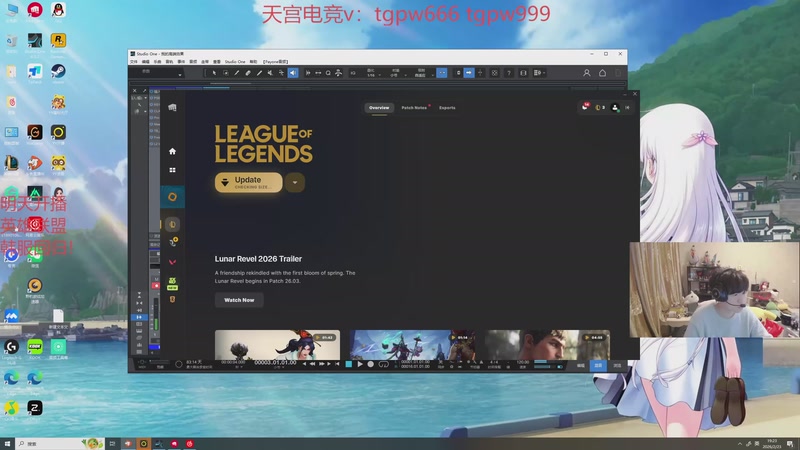
Task: Select the game icon with NEW badge
Action: point(172,283)
